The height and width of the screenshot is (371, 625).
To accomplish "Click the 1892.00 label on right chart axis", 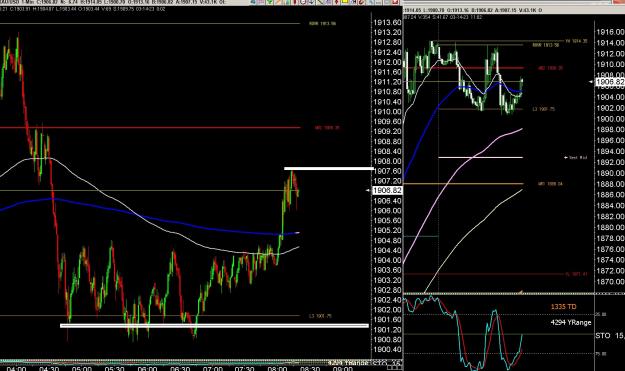I will click(x=610, y=162).
